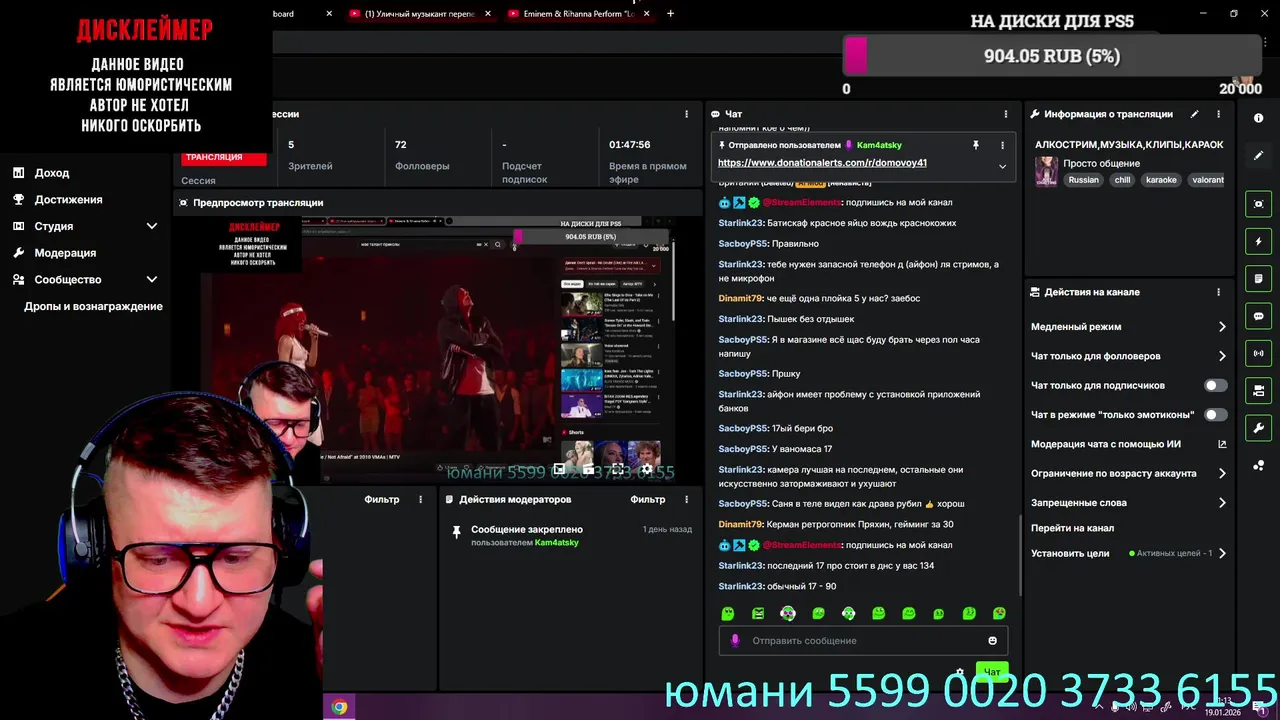
Task: Unpin the pinned chat message
Action: [x=976, y=145]
